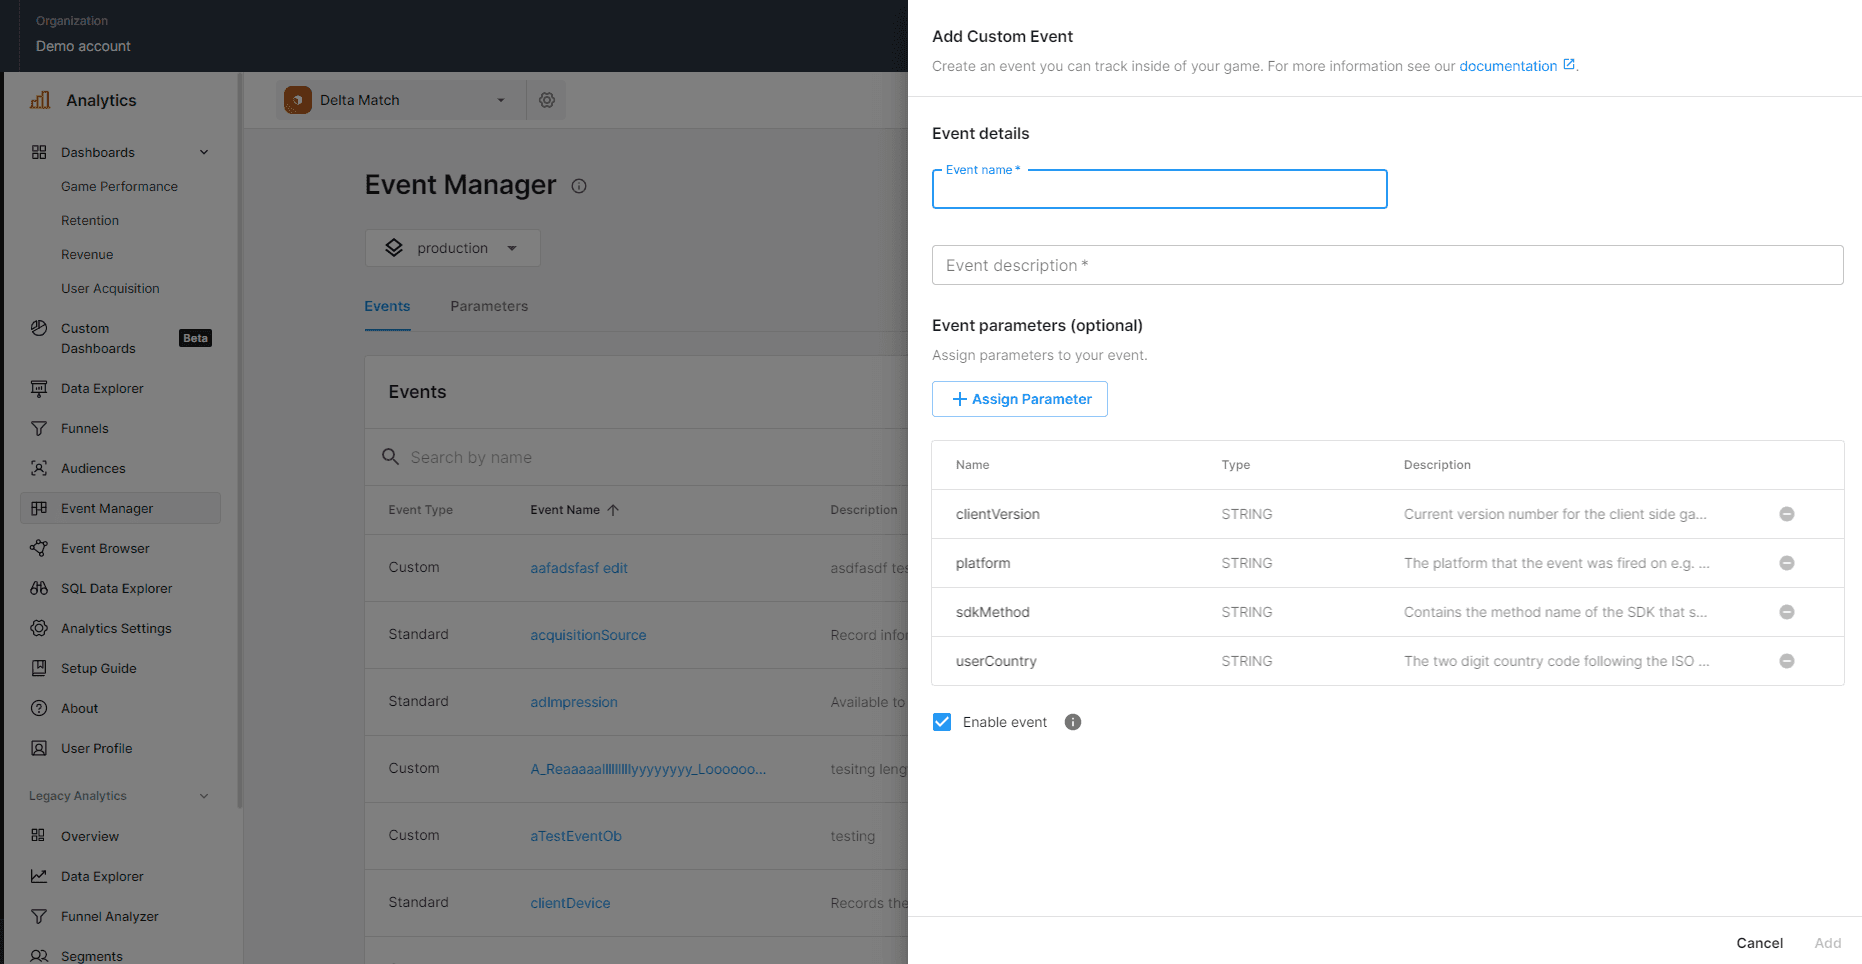Viewport: 1862px width, 964px height.
Task: Select Game Performance under Dashboards
Action: (119, 186)
